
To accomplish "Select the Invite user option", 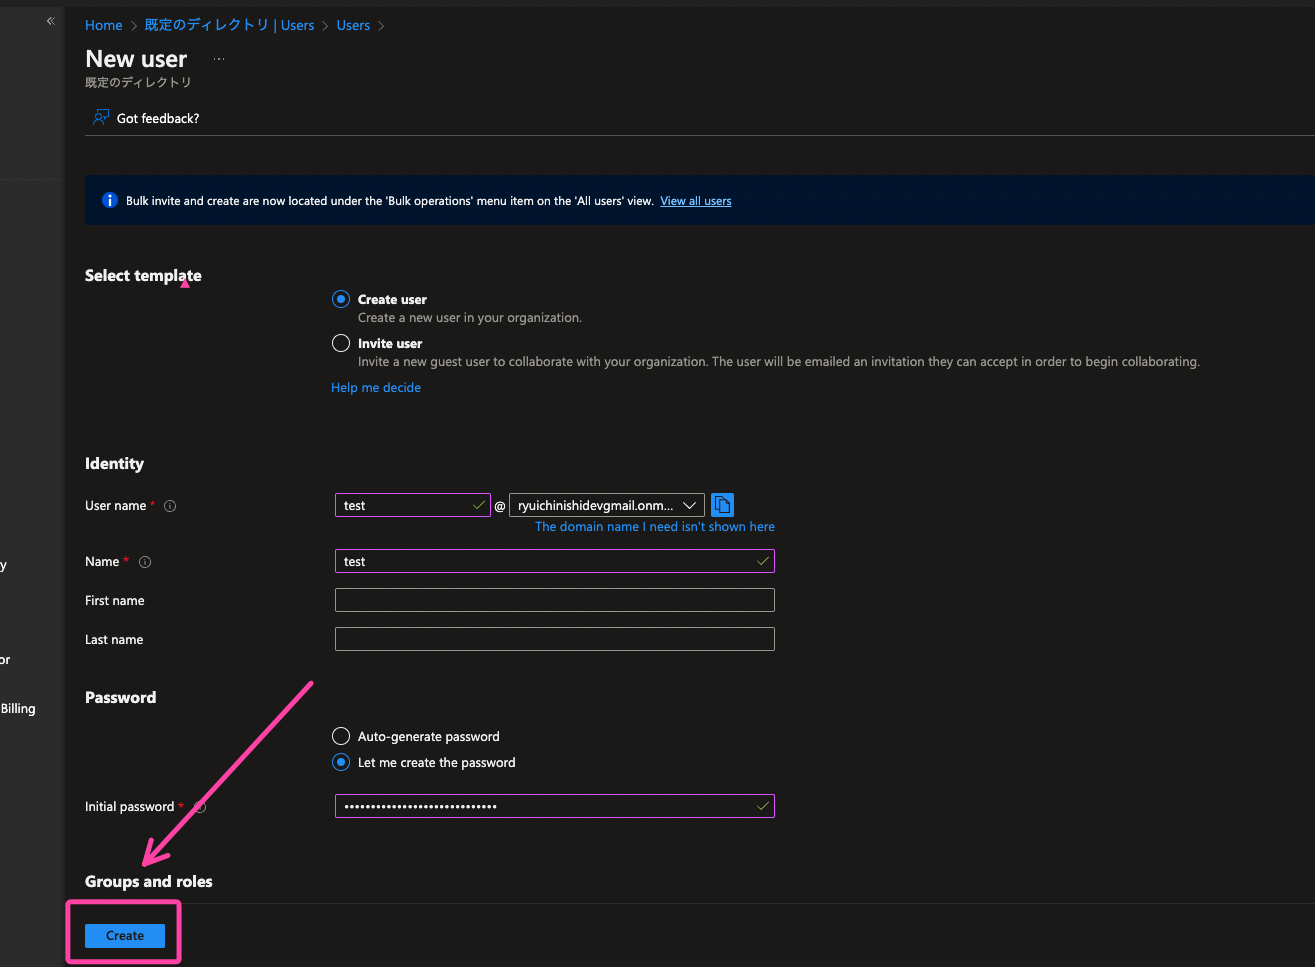I will tap(340, 342).
